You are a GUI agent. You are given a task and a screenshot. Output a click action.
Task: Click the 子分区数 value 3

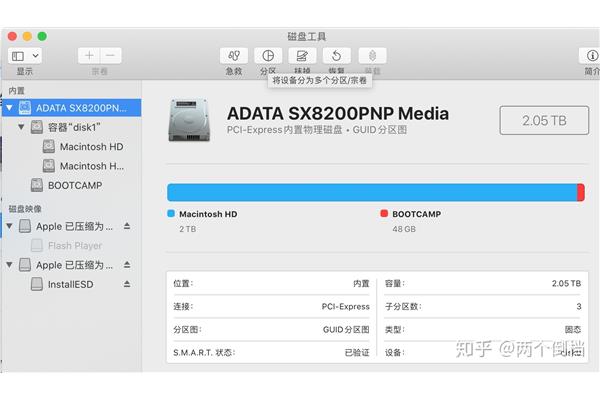coord(579,307)
